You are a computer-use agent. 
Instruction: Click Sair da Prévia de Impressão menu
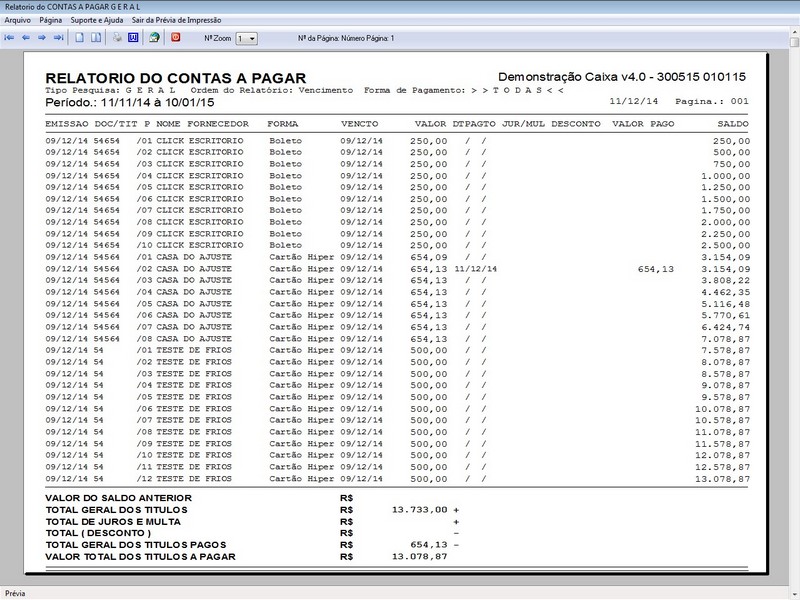(x=177, y=20)
